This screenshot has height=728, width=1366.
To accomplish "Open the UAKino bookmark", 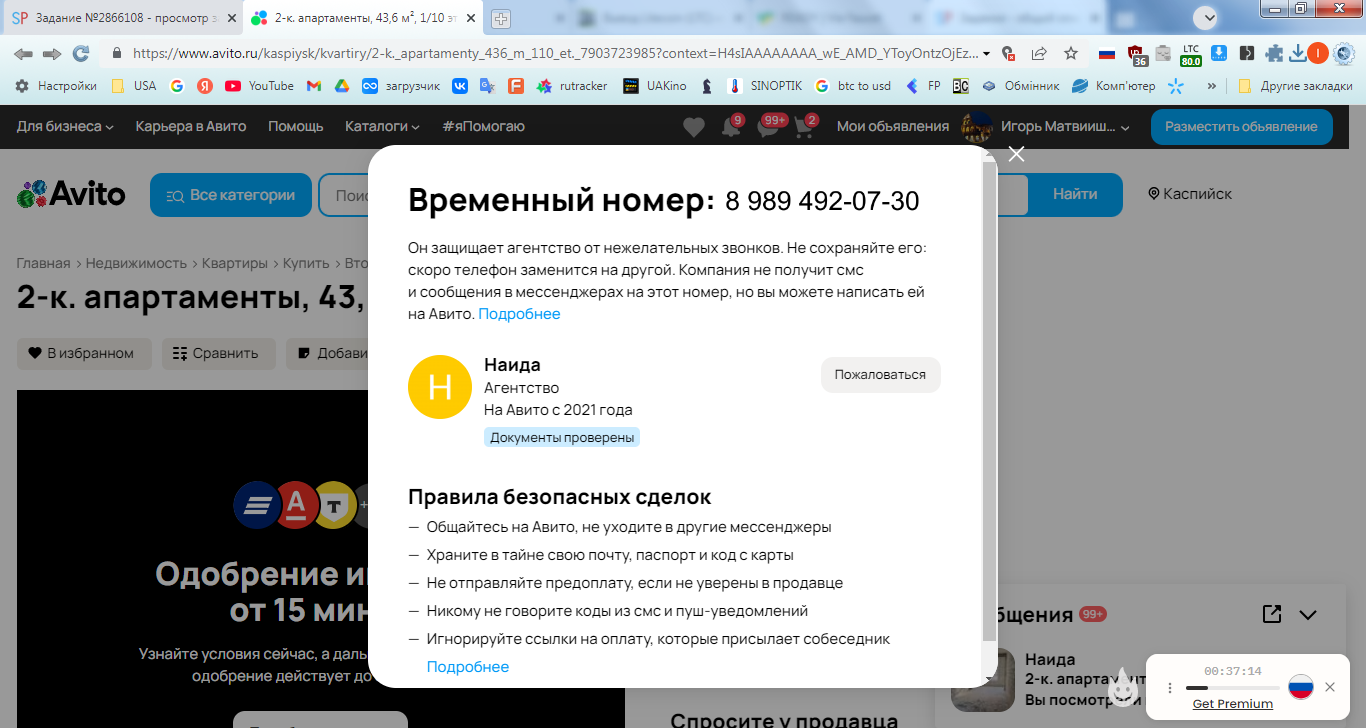I will point(655,86).
